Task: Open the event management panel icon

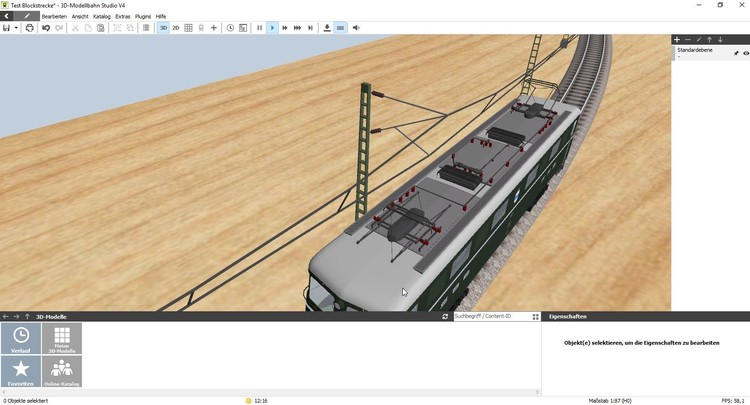Action: tap(243, 28)
